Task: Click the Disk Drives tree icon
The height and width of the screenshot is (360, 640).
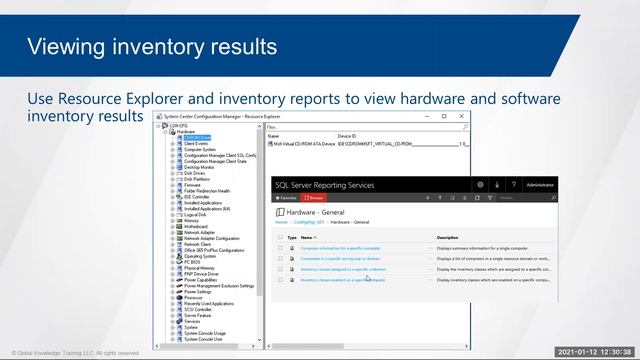Action: 179,173
